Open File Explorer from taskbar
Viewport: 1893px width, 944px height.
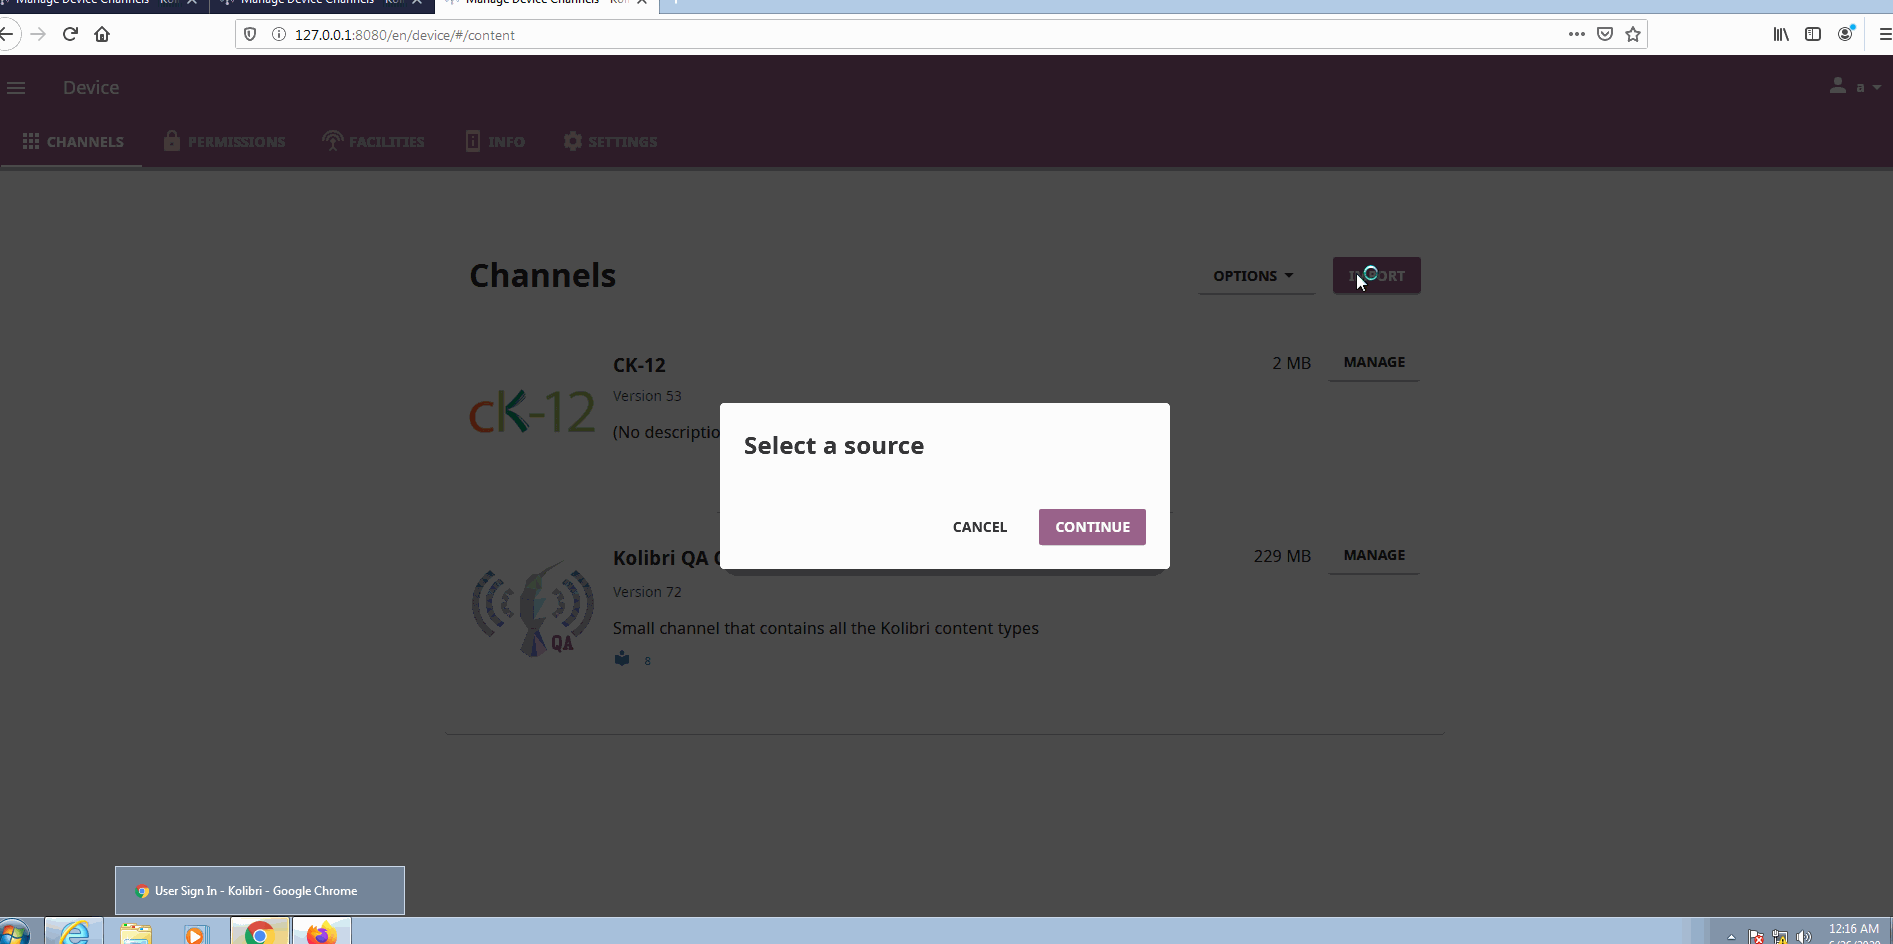(x=136, y=932)
